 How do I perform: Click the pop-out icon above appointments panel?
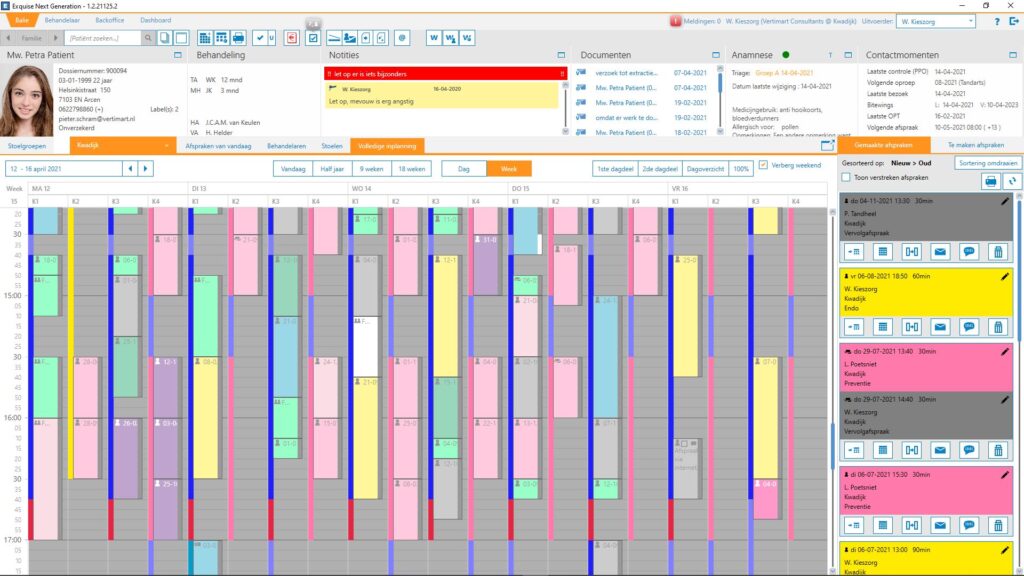point(827,146)
